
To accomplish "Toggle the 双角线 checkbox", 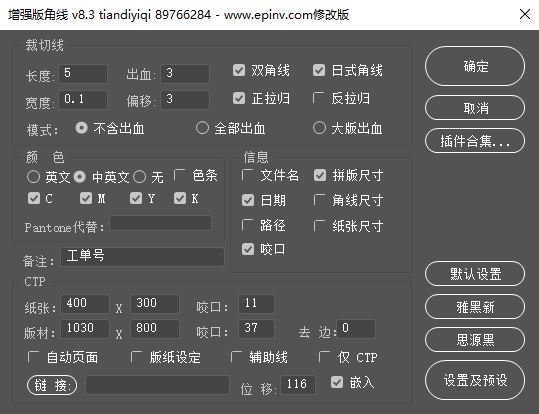I will 239,70.
